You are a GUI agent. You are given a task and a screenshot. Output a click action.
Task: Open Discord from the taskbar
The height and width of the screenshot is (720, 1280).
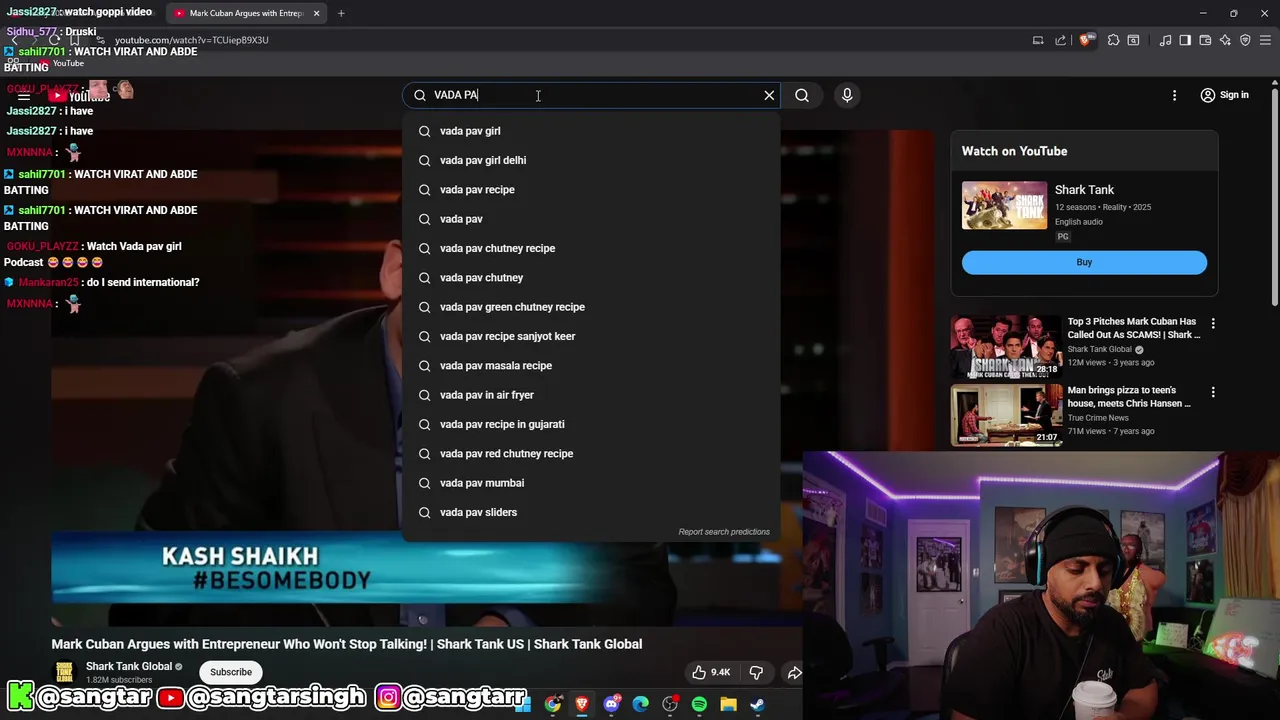coord(612,704)
